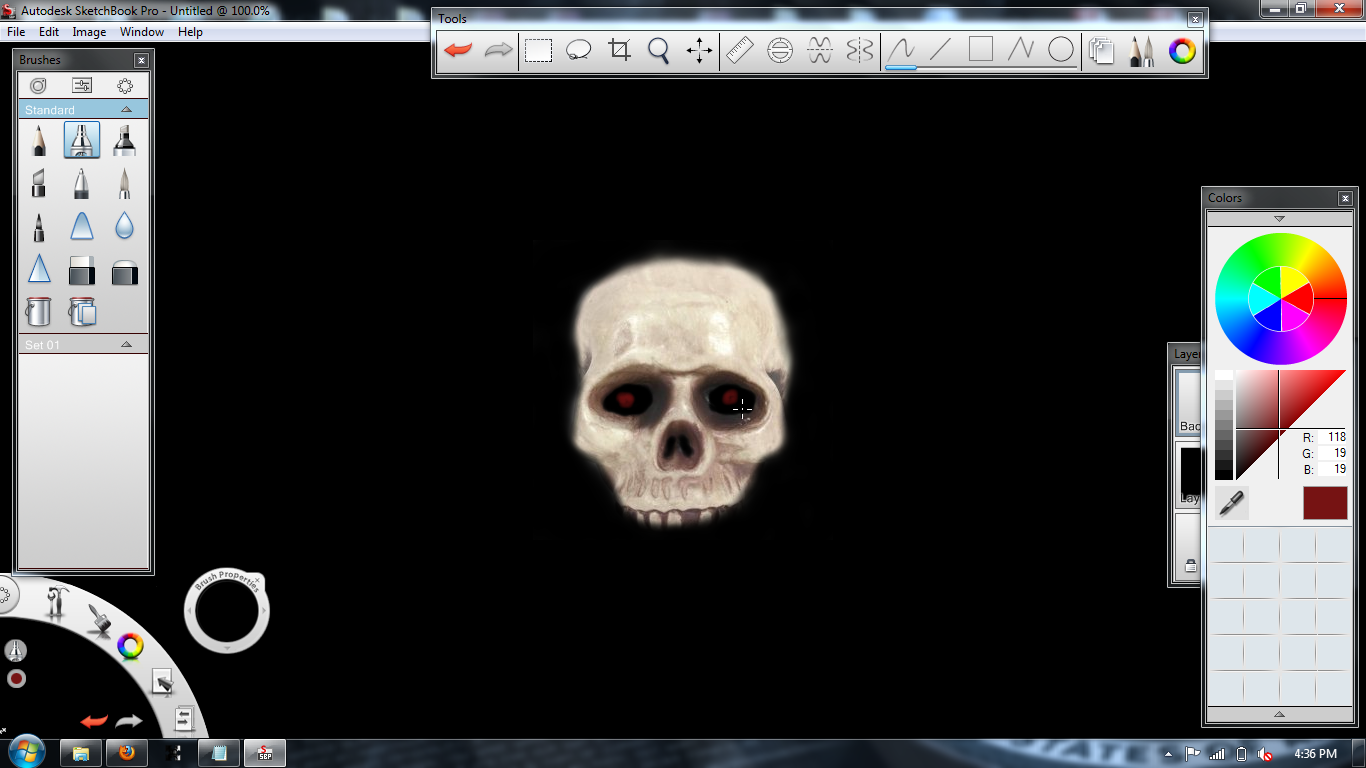Click the red Undo arrow in Tools
The height and width of the screenshot is (768, 1366).
[x=458, y=50]
